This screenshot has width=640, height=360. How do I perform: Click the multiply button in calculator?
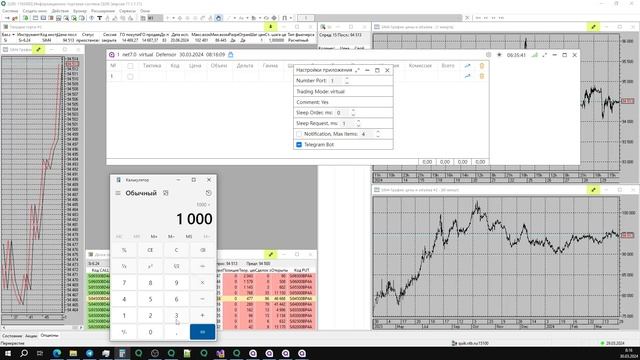(x=202, y=282)
